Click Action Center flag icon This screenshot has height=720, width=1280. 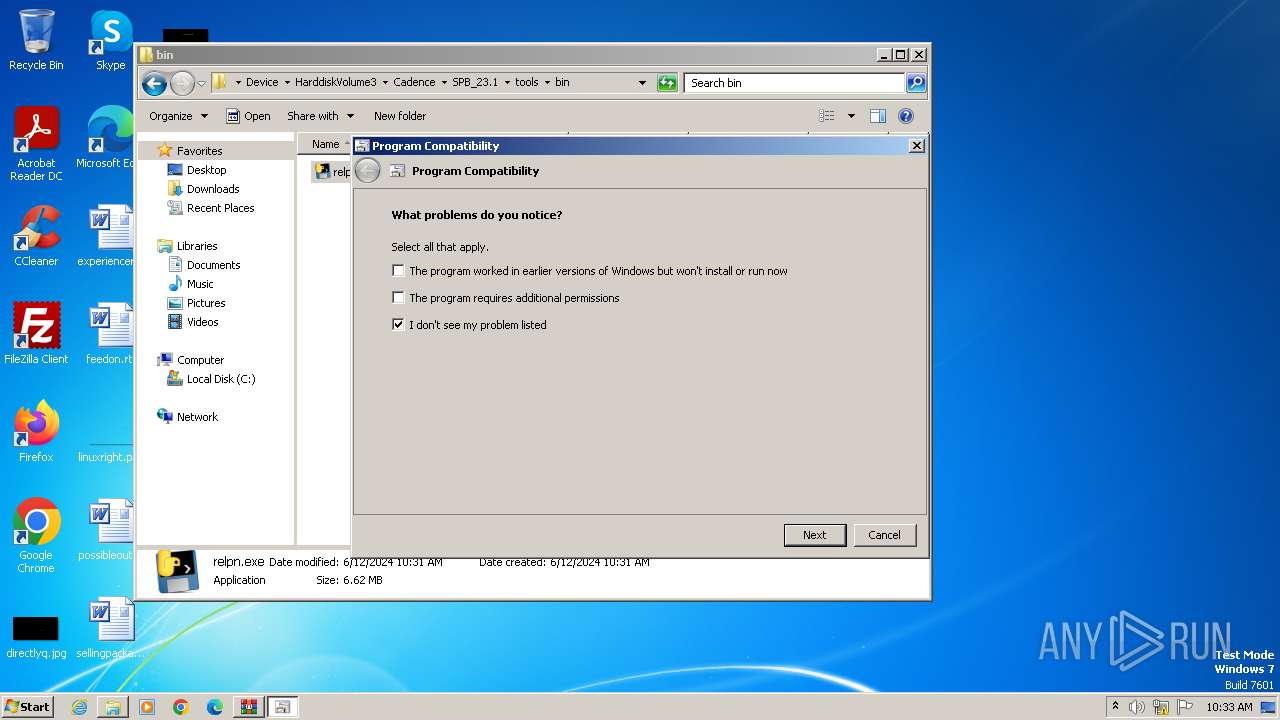pyautogui.click(x=1185, y=707)
